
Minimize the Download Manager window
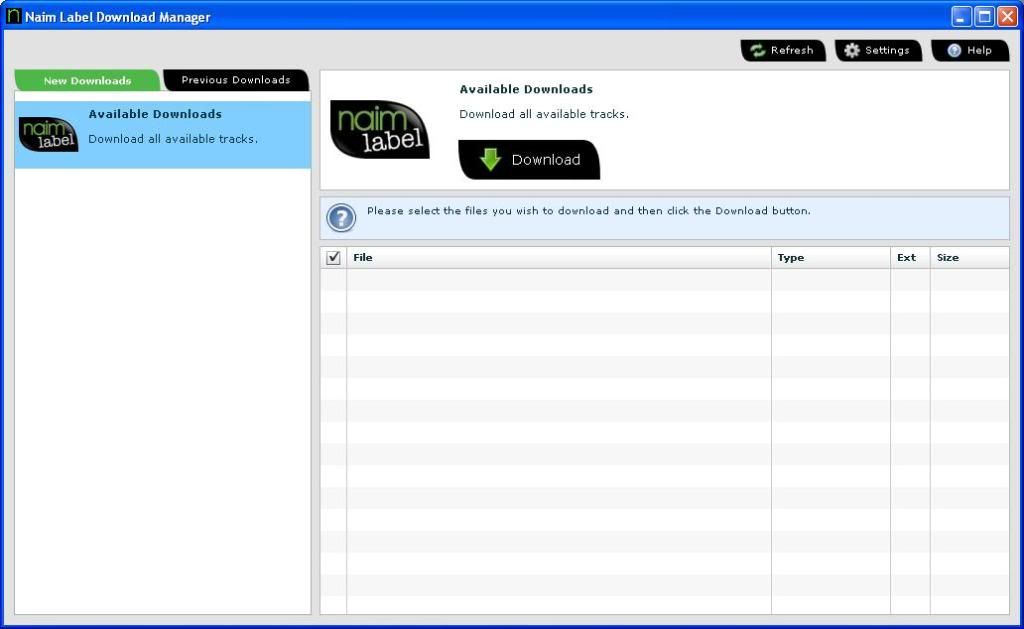pos(961,16)
